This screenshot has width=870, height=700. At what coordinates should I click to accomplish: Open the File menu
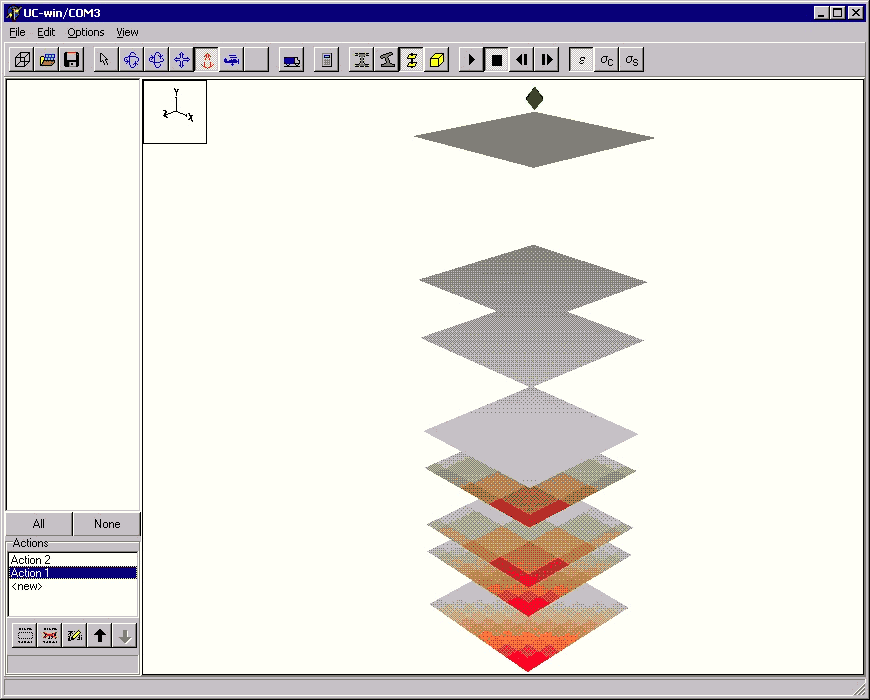coord(17,32)
